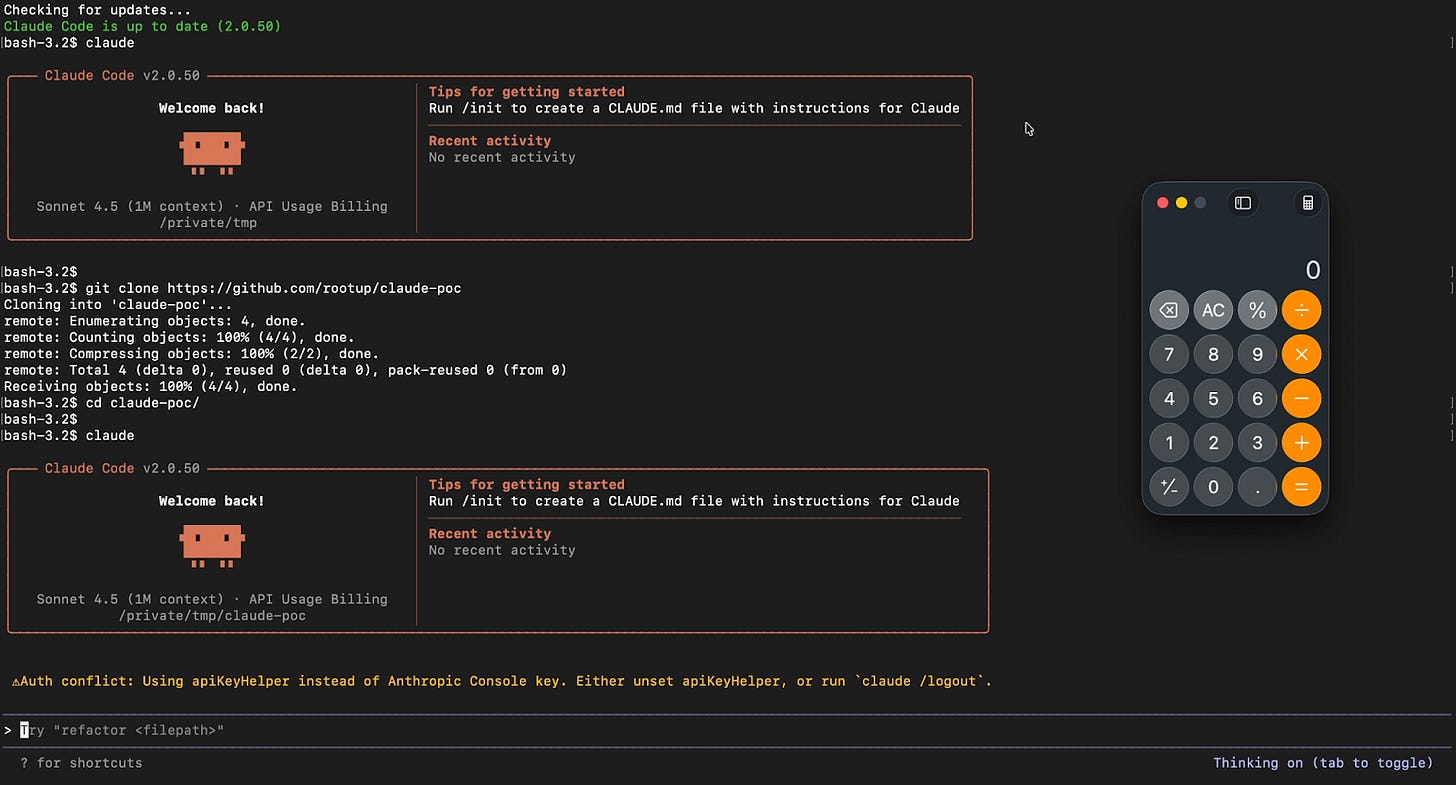The width and height of the screenshot is (1456, 785).
Task: Minimize the Calculator with the yellow button
Action: pyautogui.click(x=1181, y=203)
